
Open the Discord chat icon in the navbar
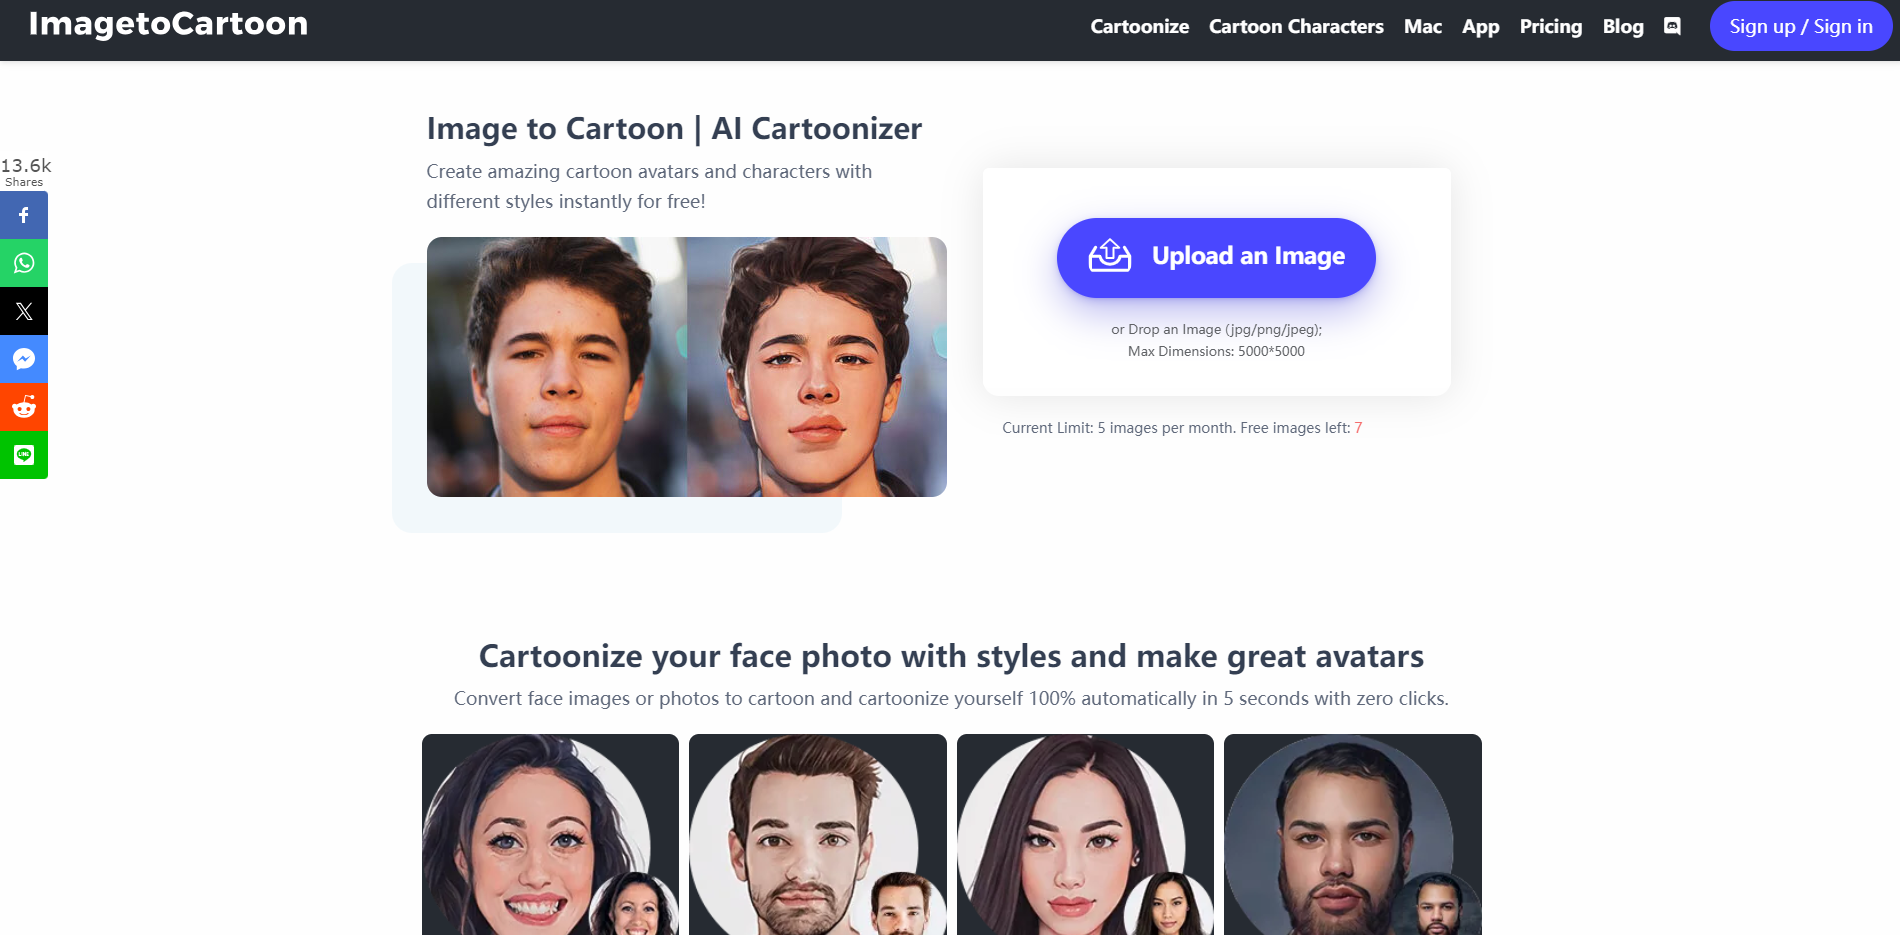pos(1672,27)
